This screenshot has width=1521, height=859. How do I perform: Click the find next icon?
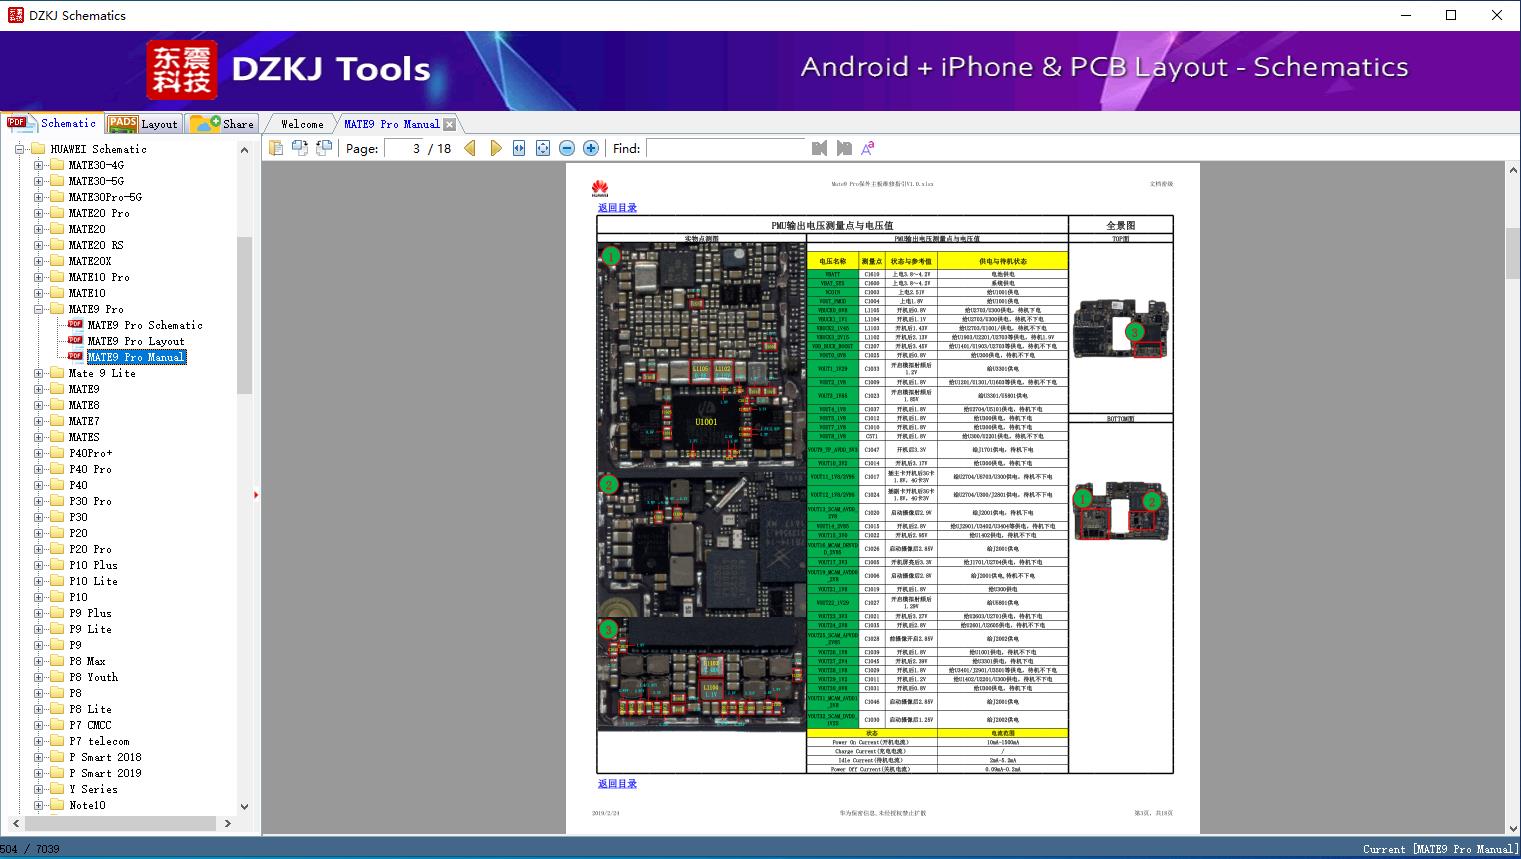(x=844, y=148)
